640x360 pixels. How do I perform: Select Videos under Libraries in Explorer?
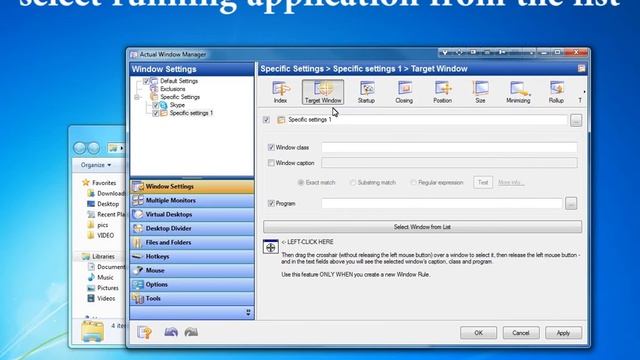106,298
